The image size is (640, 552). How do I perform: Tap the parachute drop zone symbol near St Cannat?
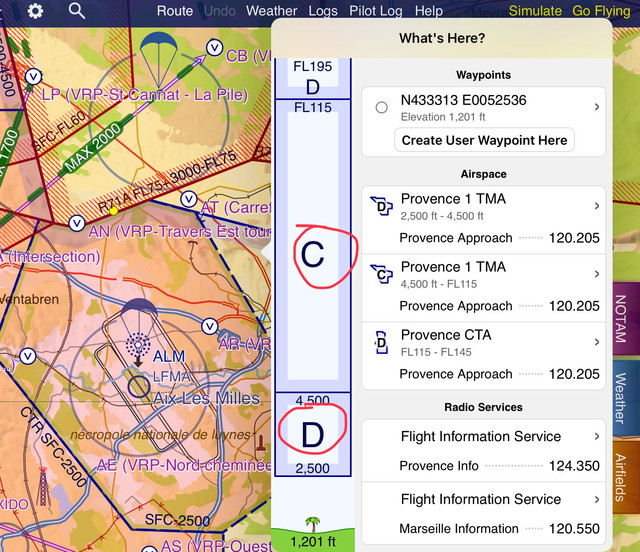159,59
